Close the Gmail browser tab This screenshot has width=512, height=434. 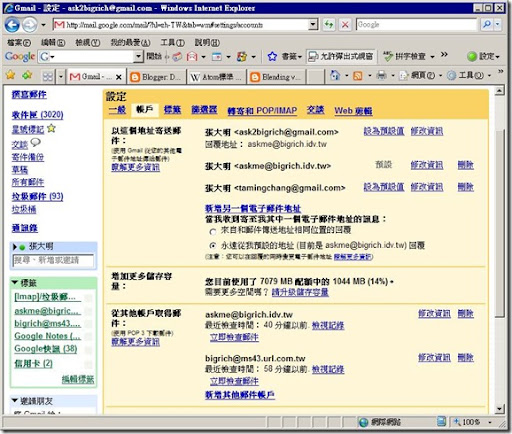click(x=119, y=77)
